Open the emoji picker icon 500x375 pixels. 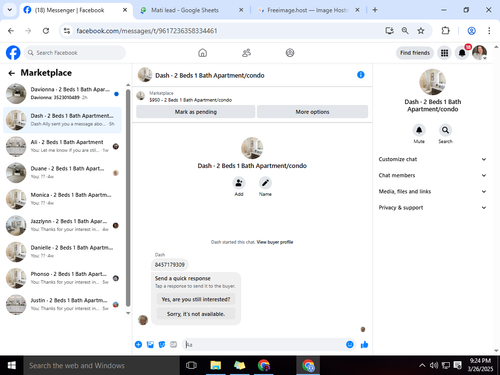(x=350, y=344)
